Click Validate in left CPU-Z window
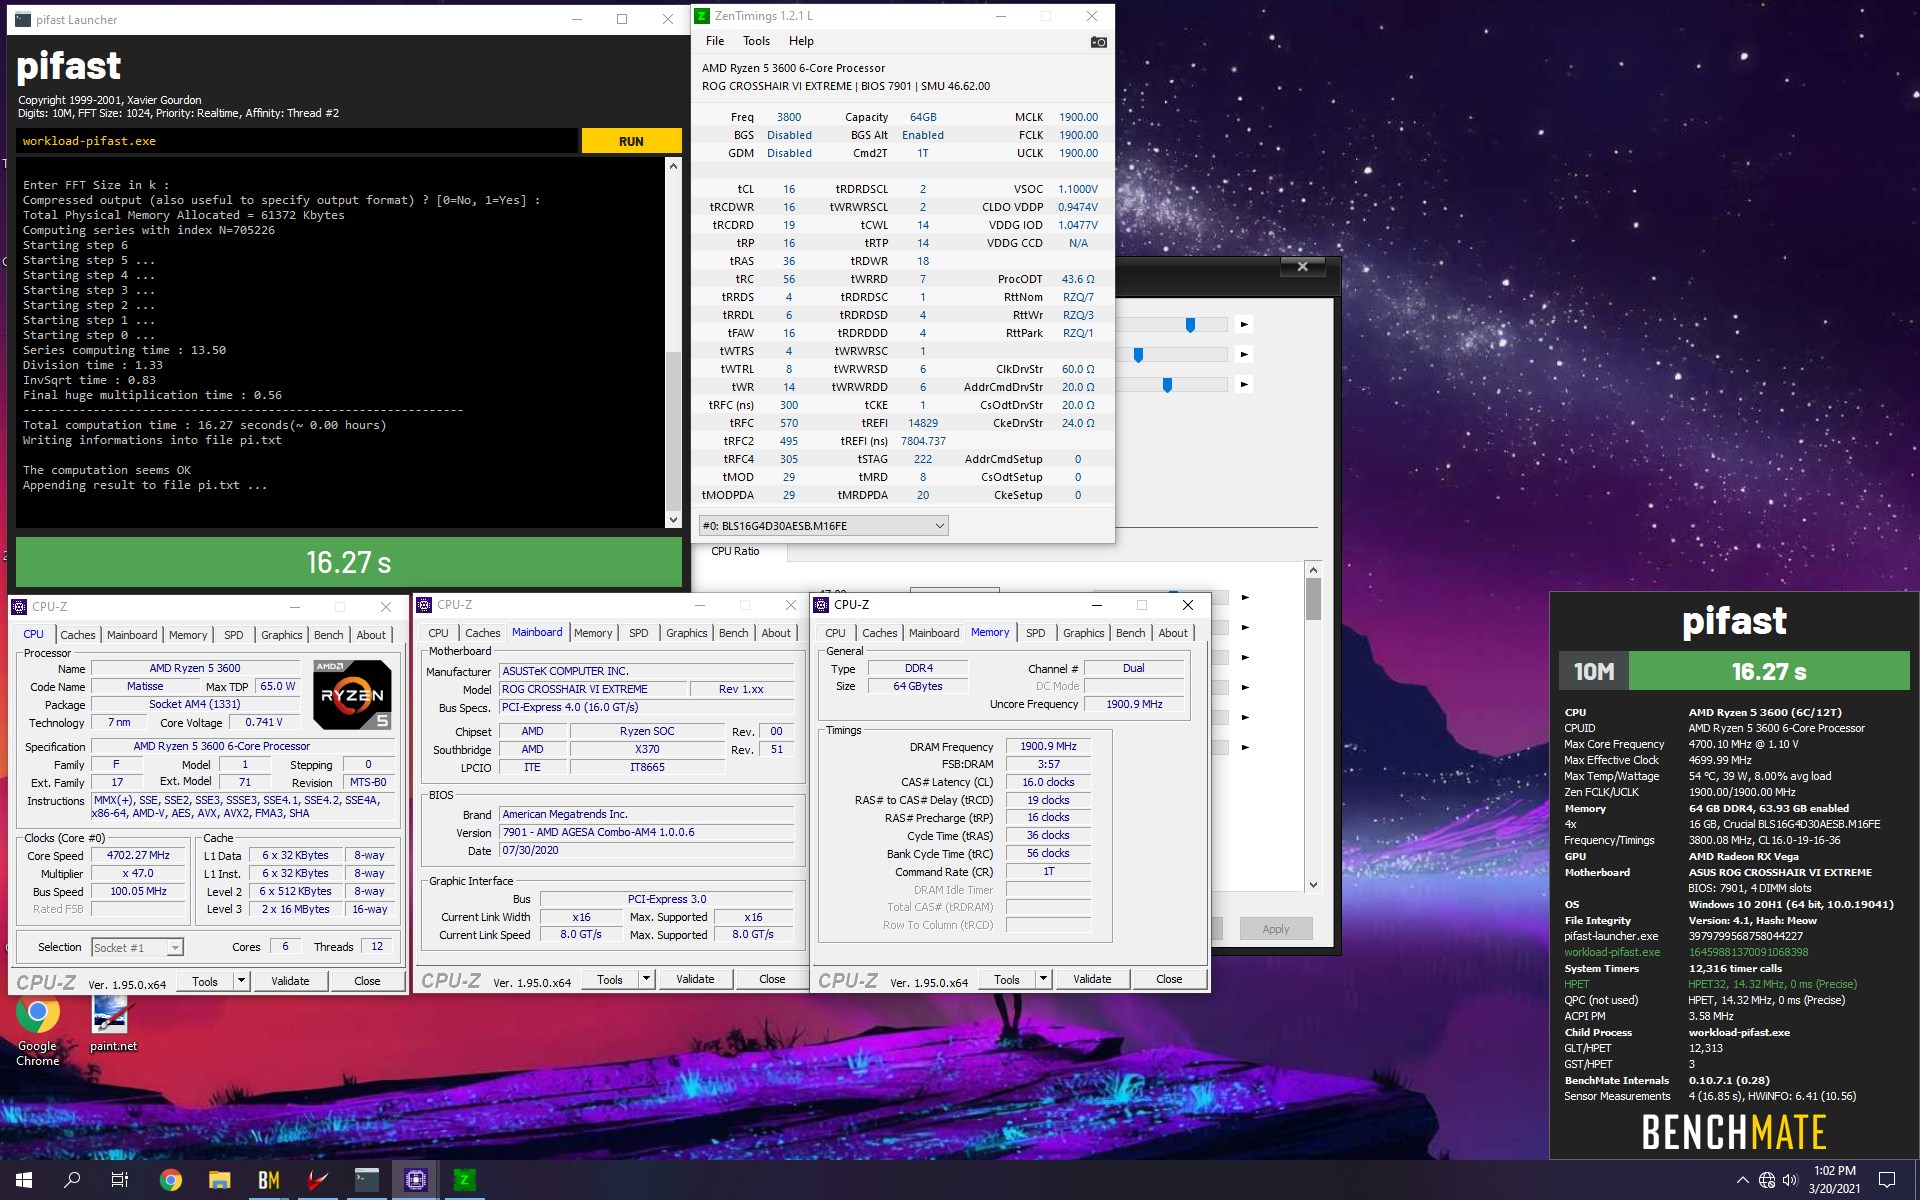 tap(290, 981)
